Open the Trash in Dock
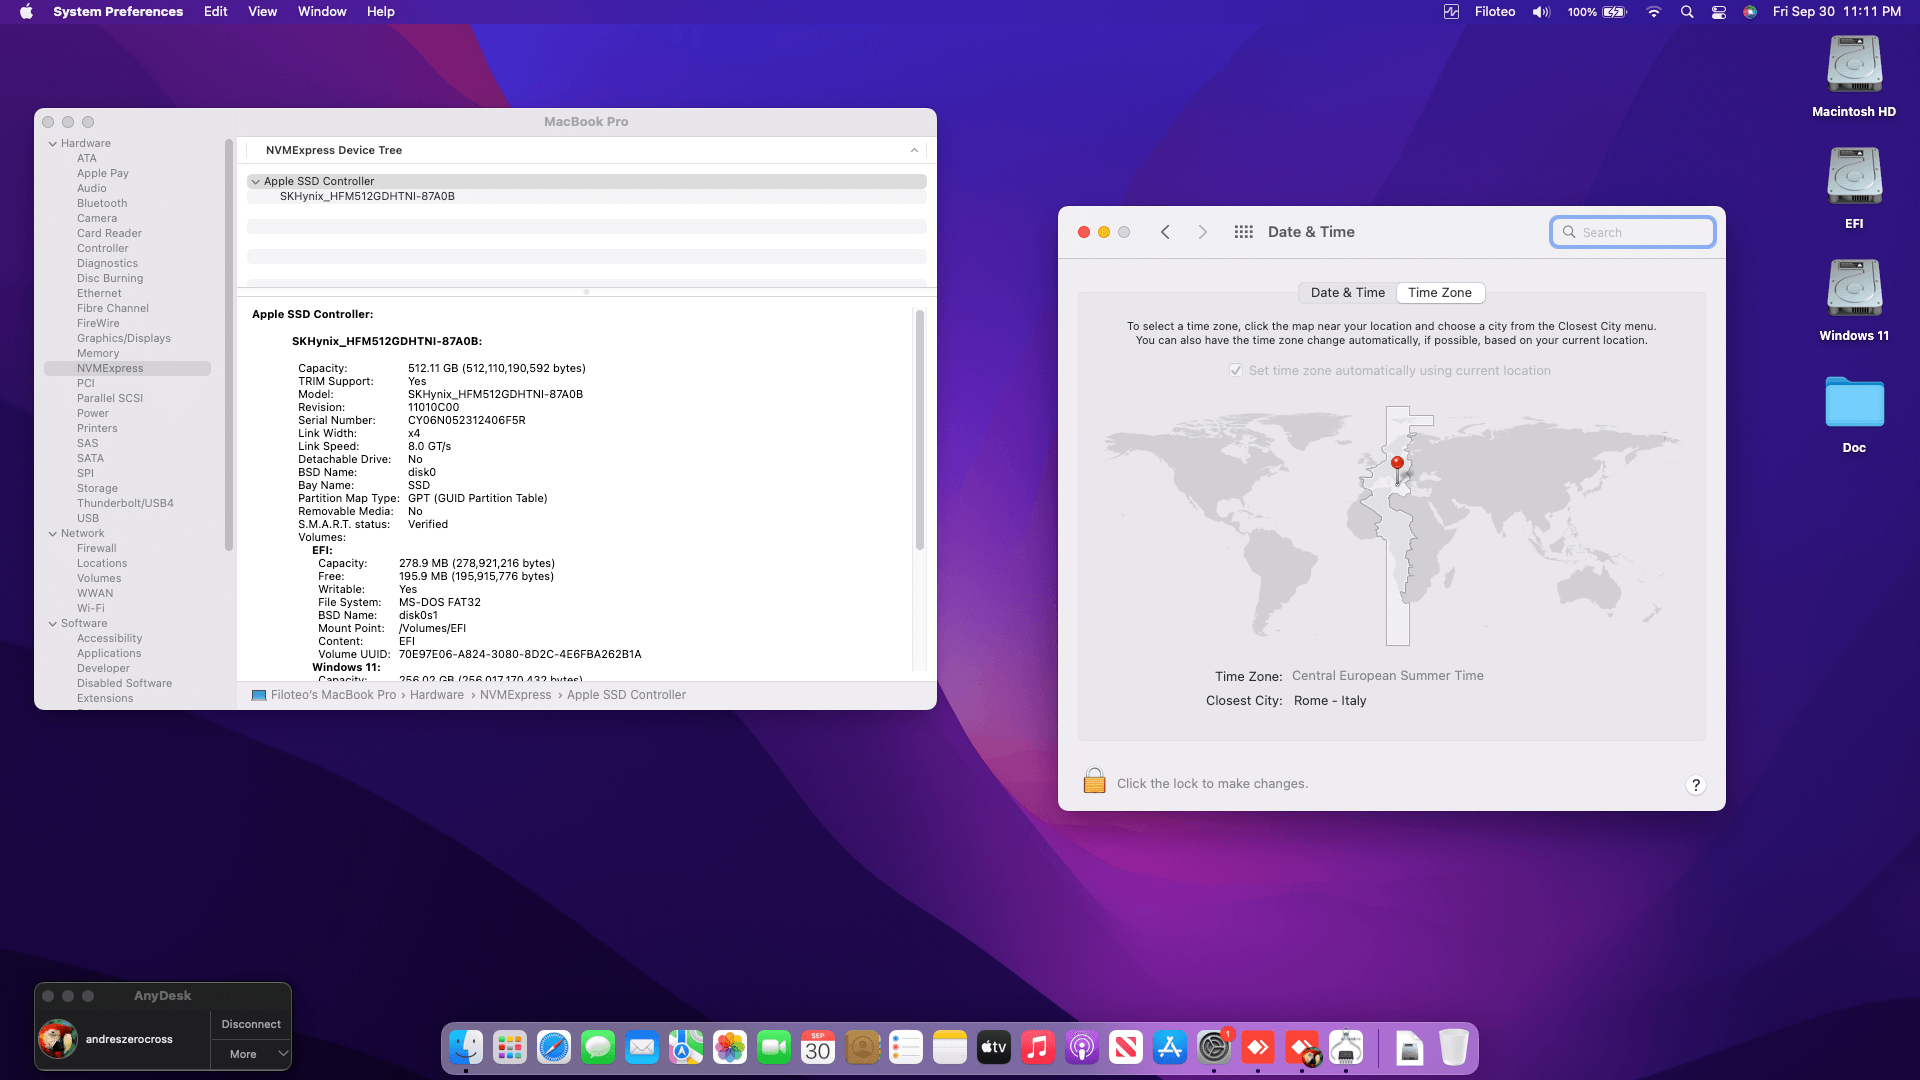Image resolution: width=1920 pixels, height=1080 pixels. tap(1454, 1047)
